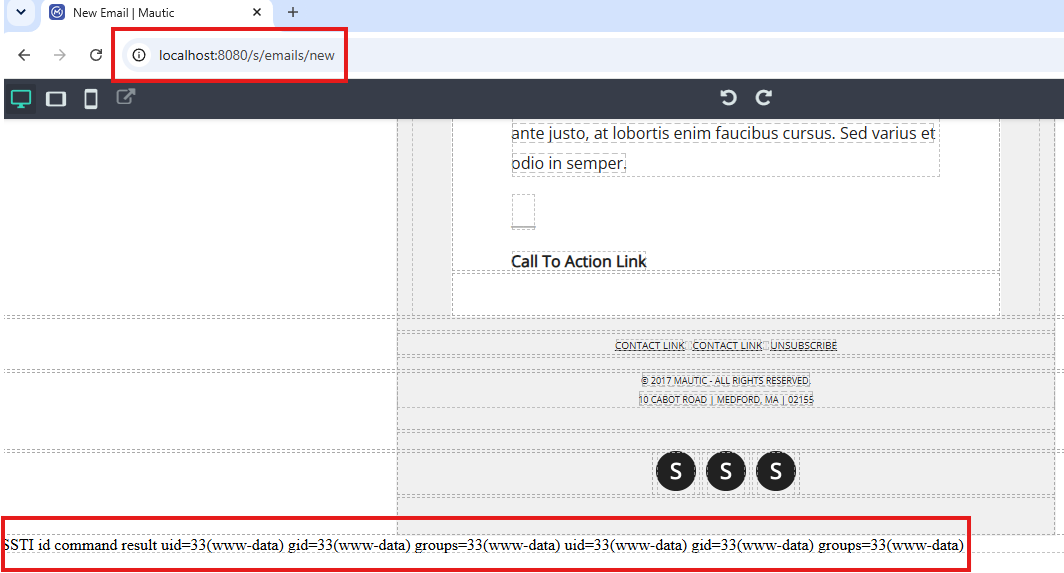Click the middle round S social icon
This screenshot has height=573, width=1064.
coord(726,471)
